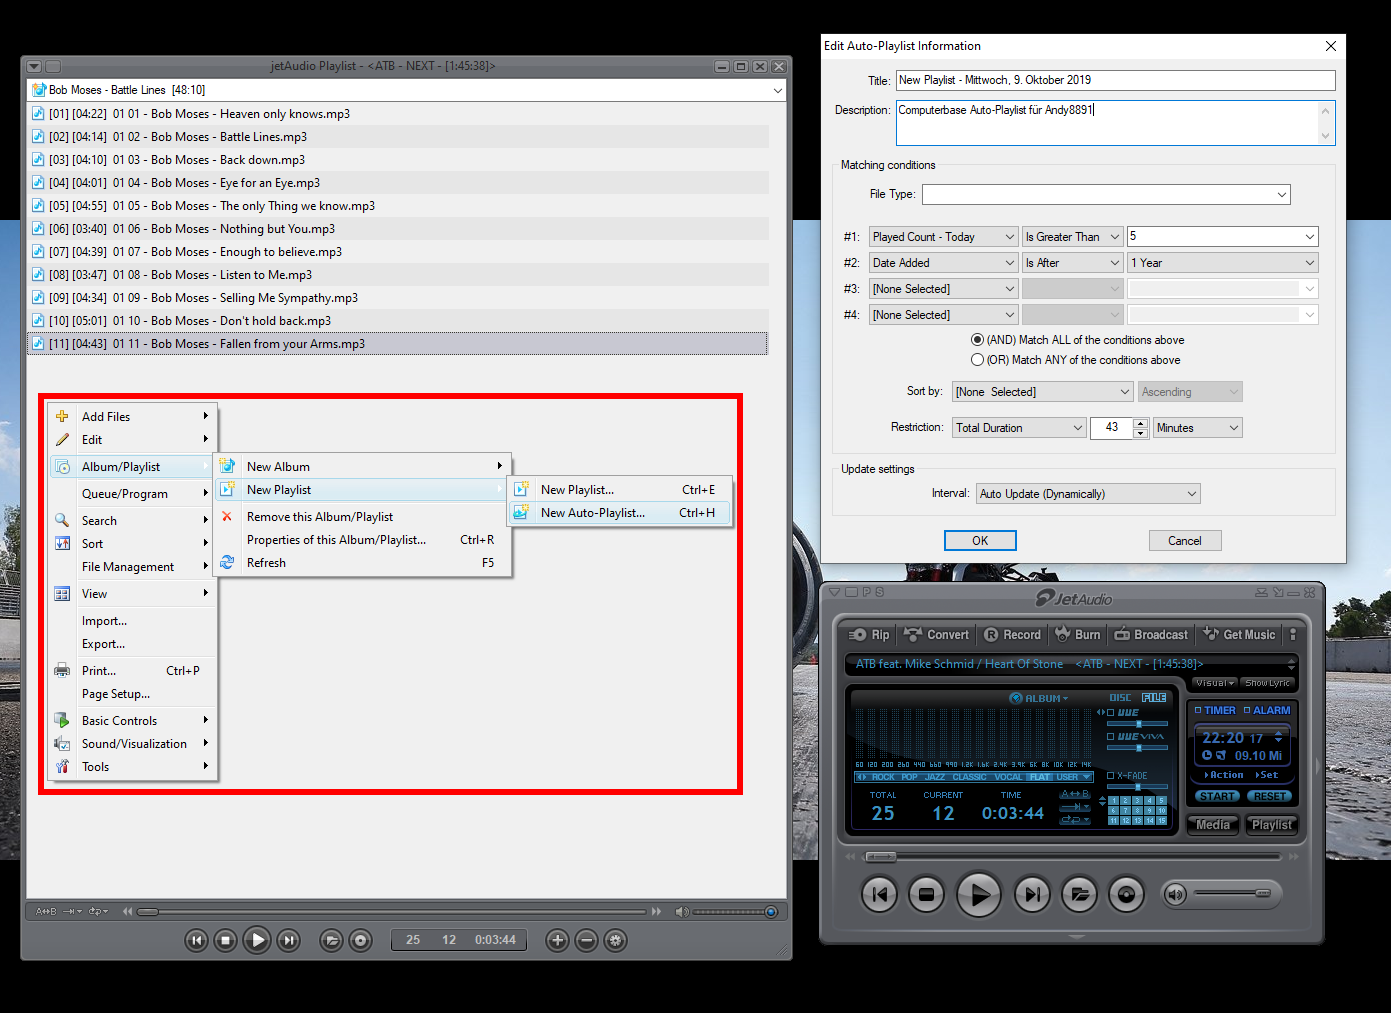1391x1013 pixels.
Task: Click speaker icon in playlist window bar
Action: [681, 912]
